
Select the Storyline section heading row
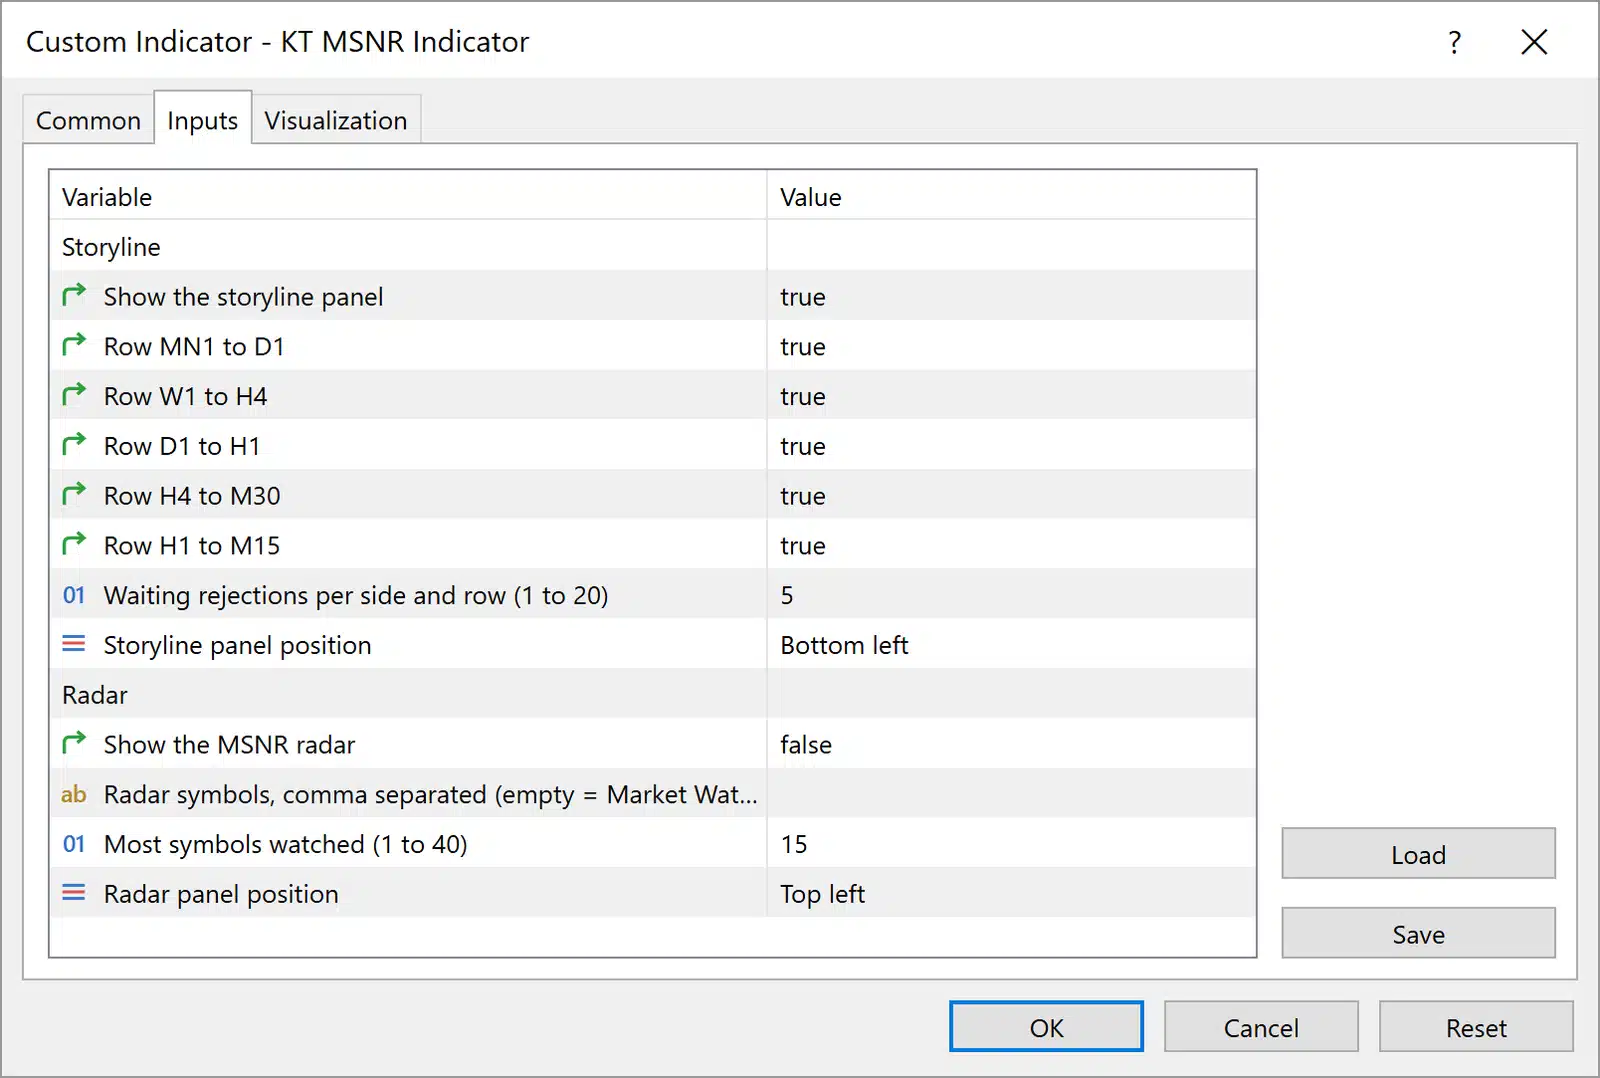(x=653, y=246)
